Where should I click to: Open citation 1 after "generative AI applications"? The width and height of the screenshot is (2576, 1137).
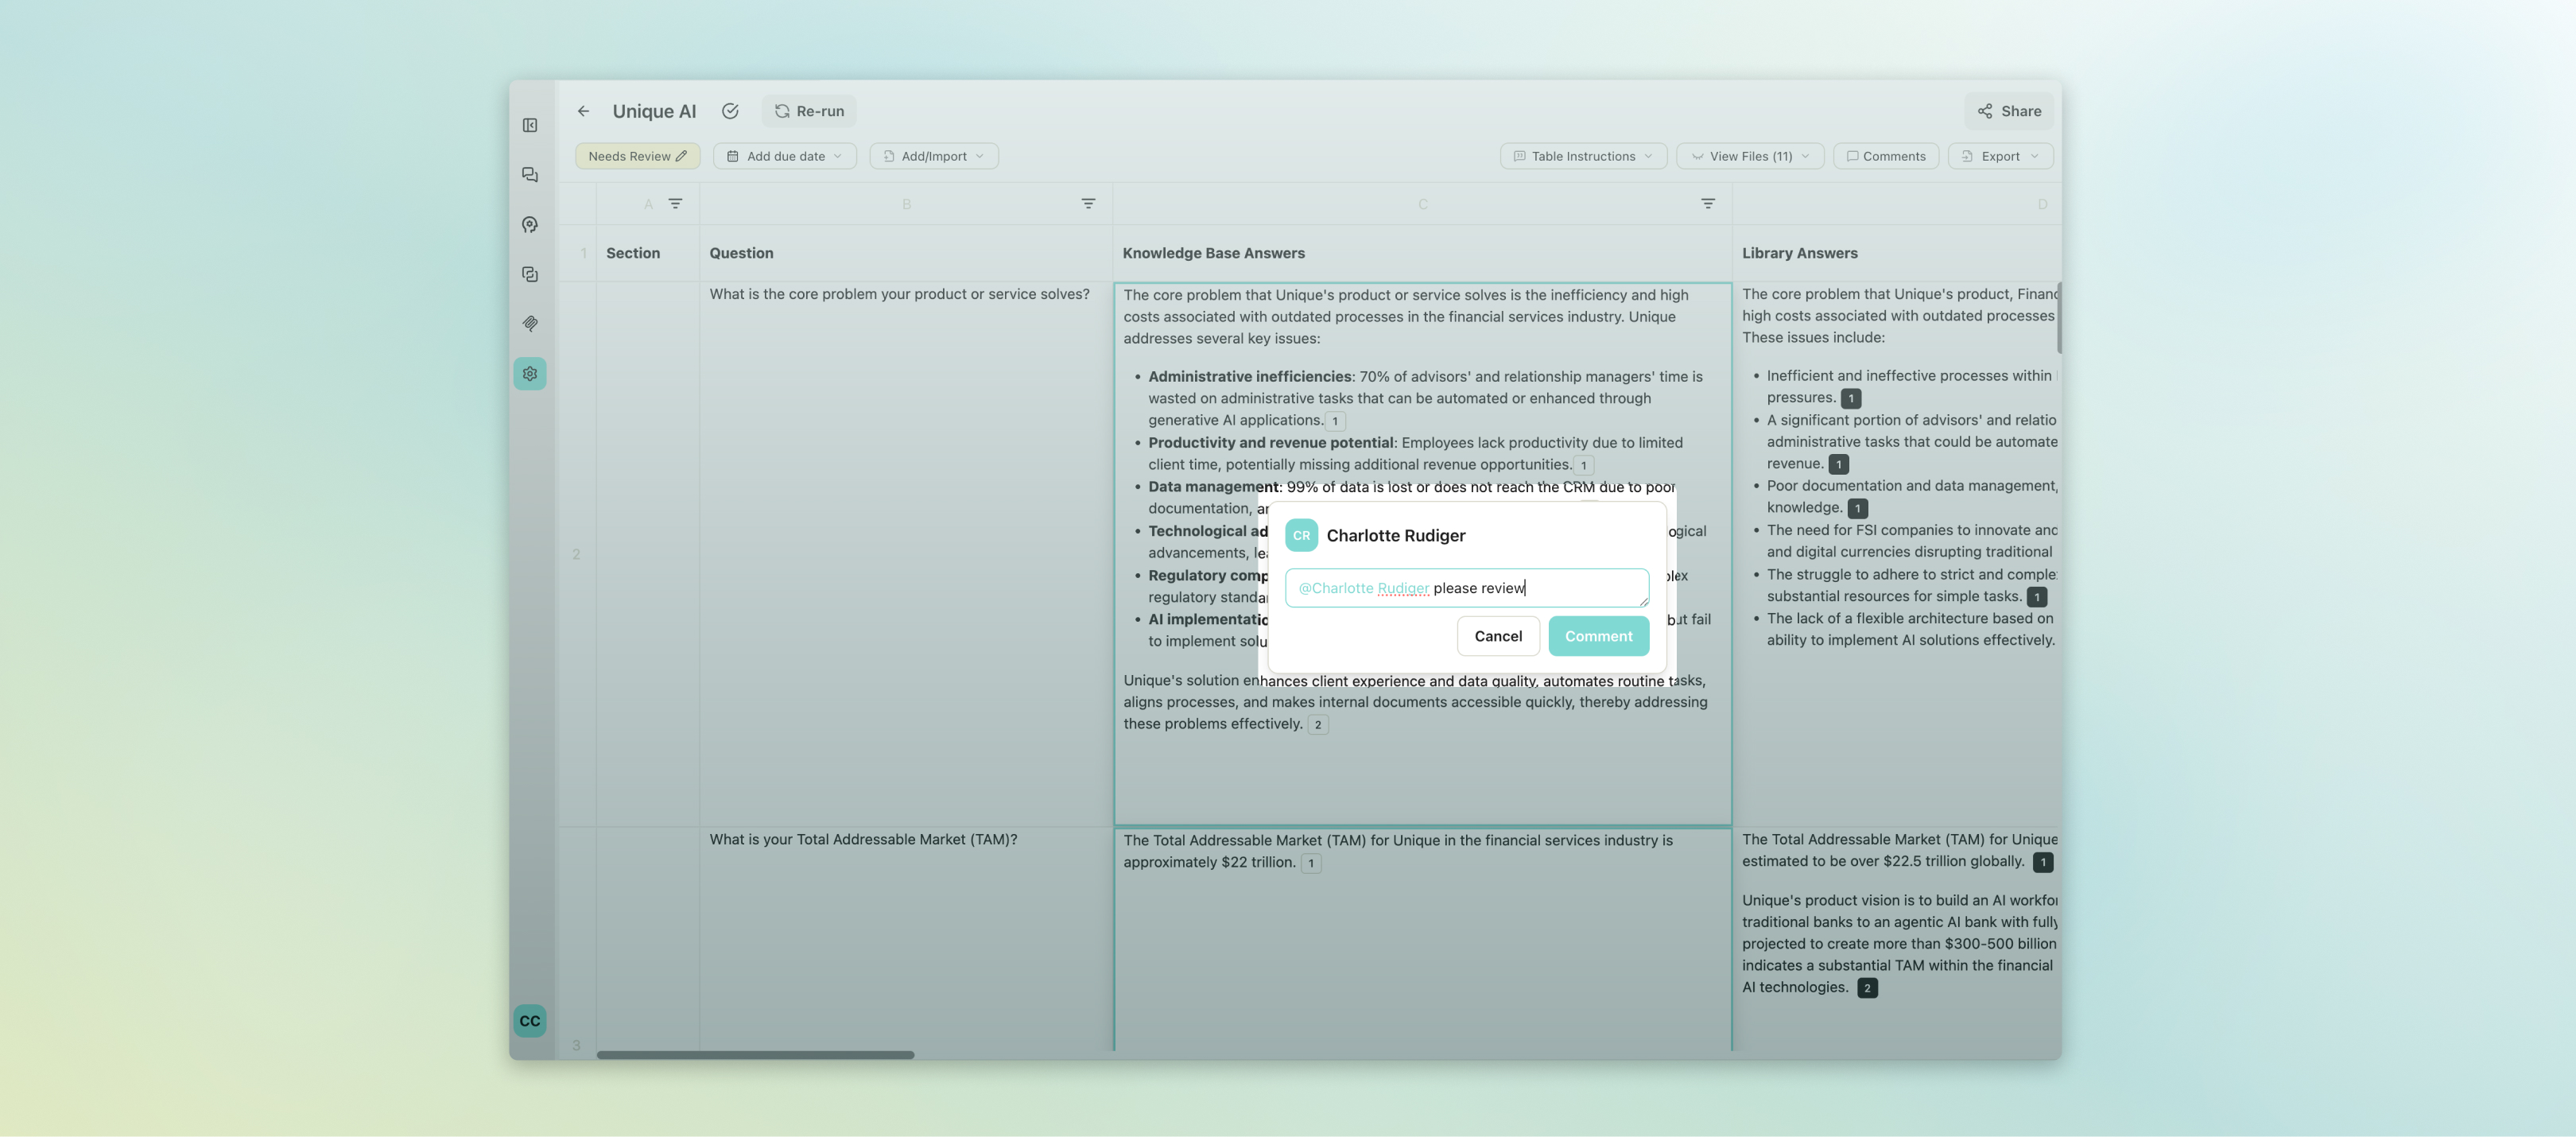coord(1335,421)
